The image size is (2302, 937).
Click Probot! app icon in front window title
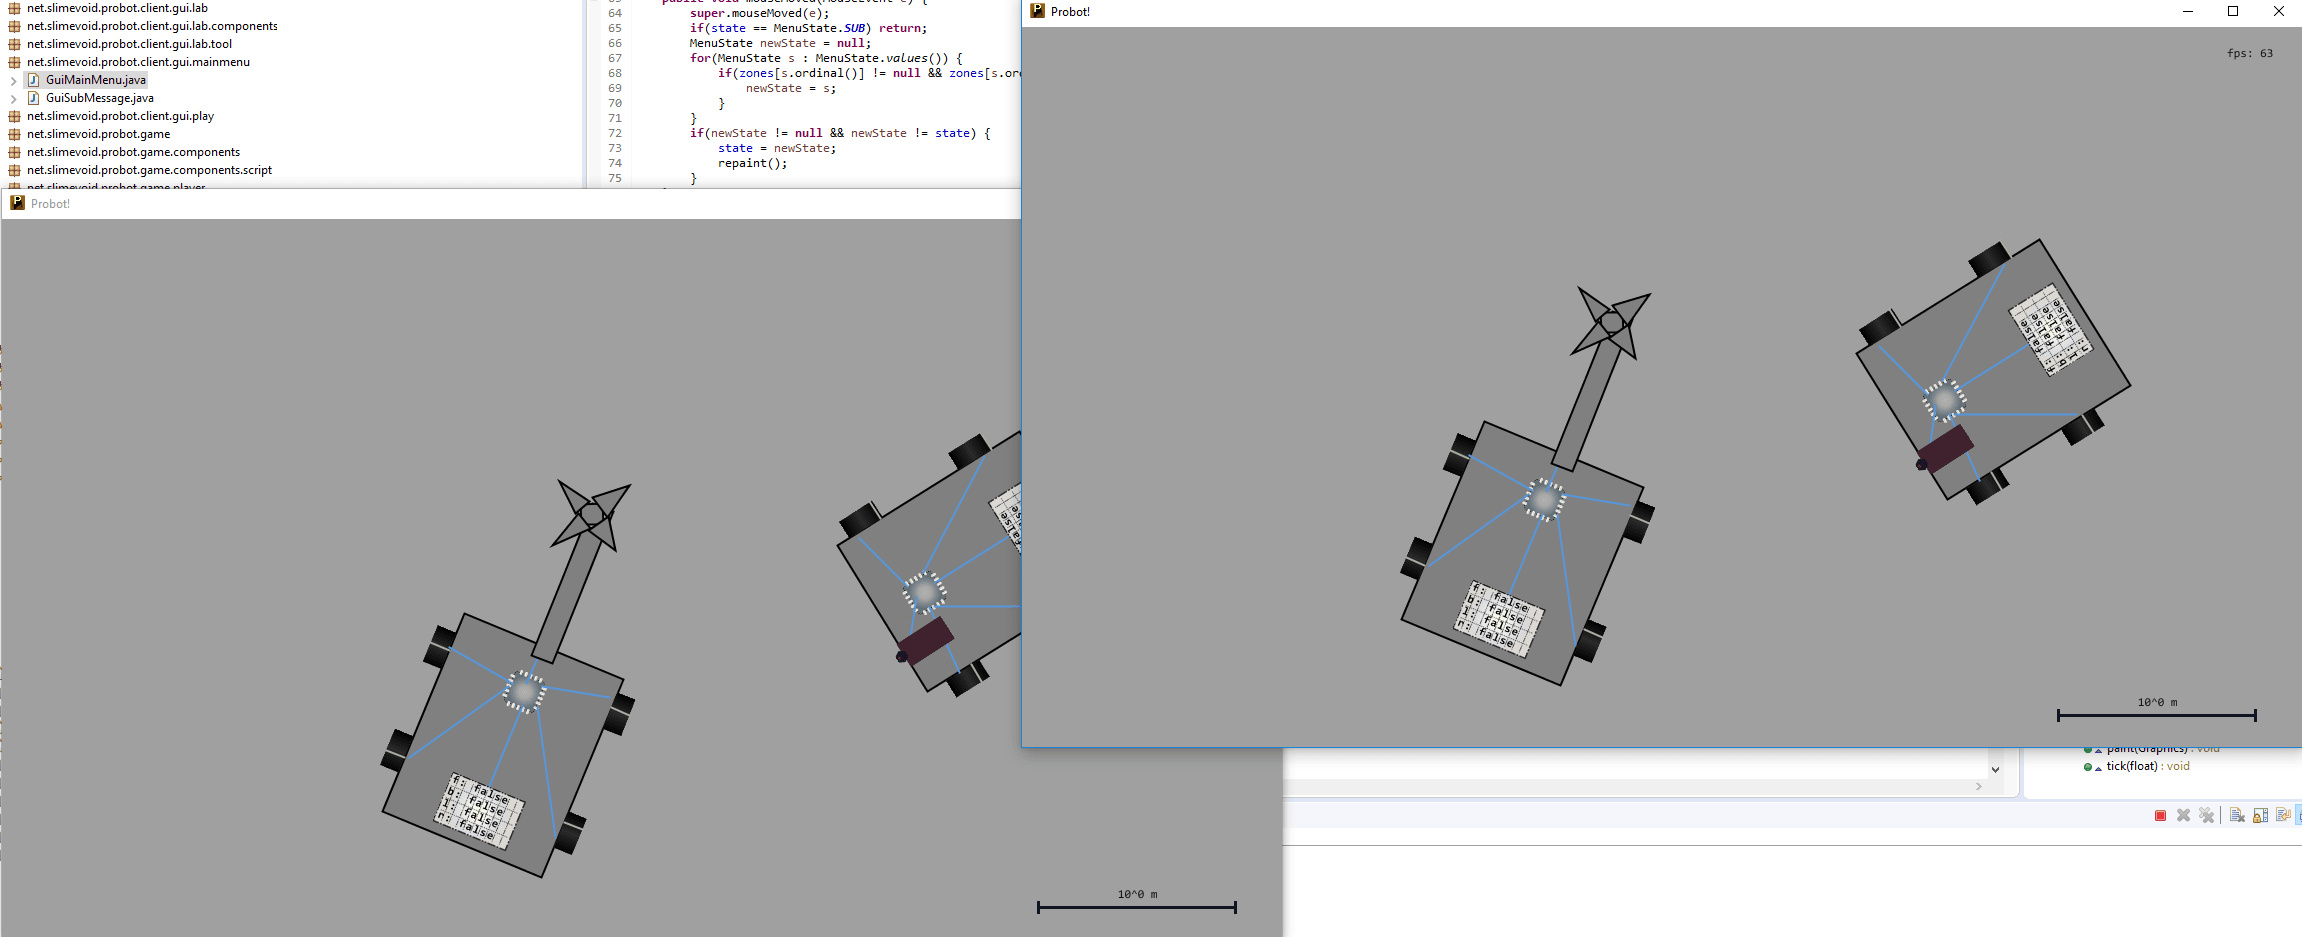pyautogui.click(x=1037, y=11)
